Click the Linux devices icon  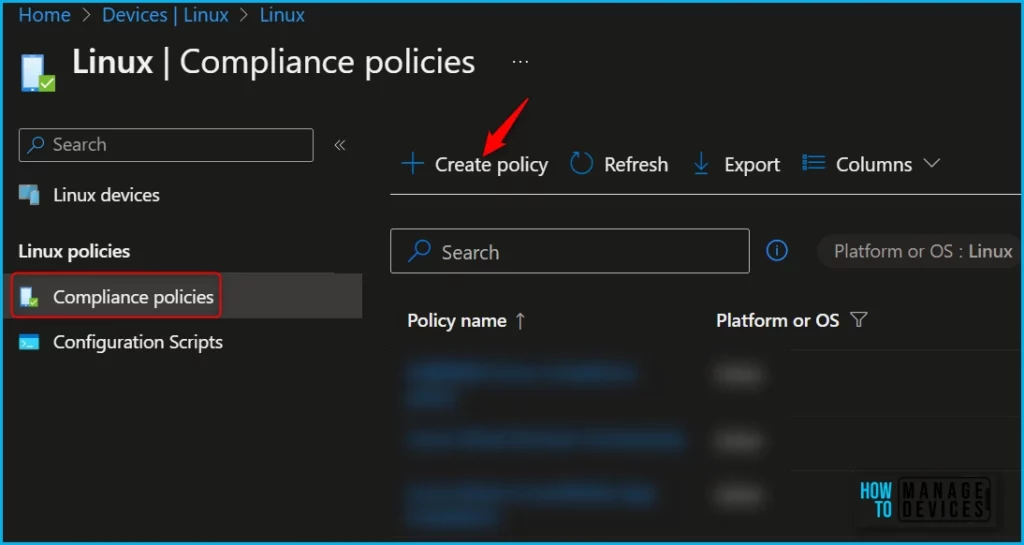pyautogui.click(x=29, y=195)
